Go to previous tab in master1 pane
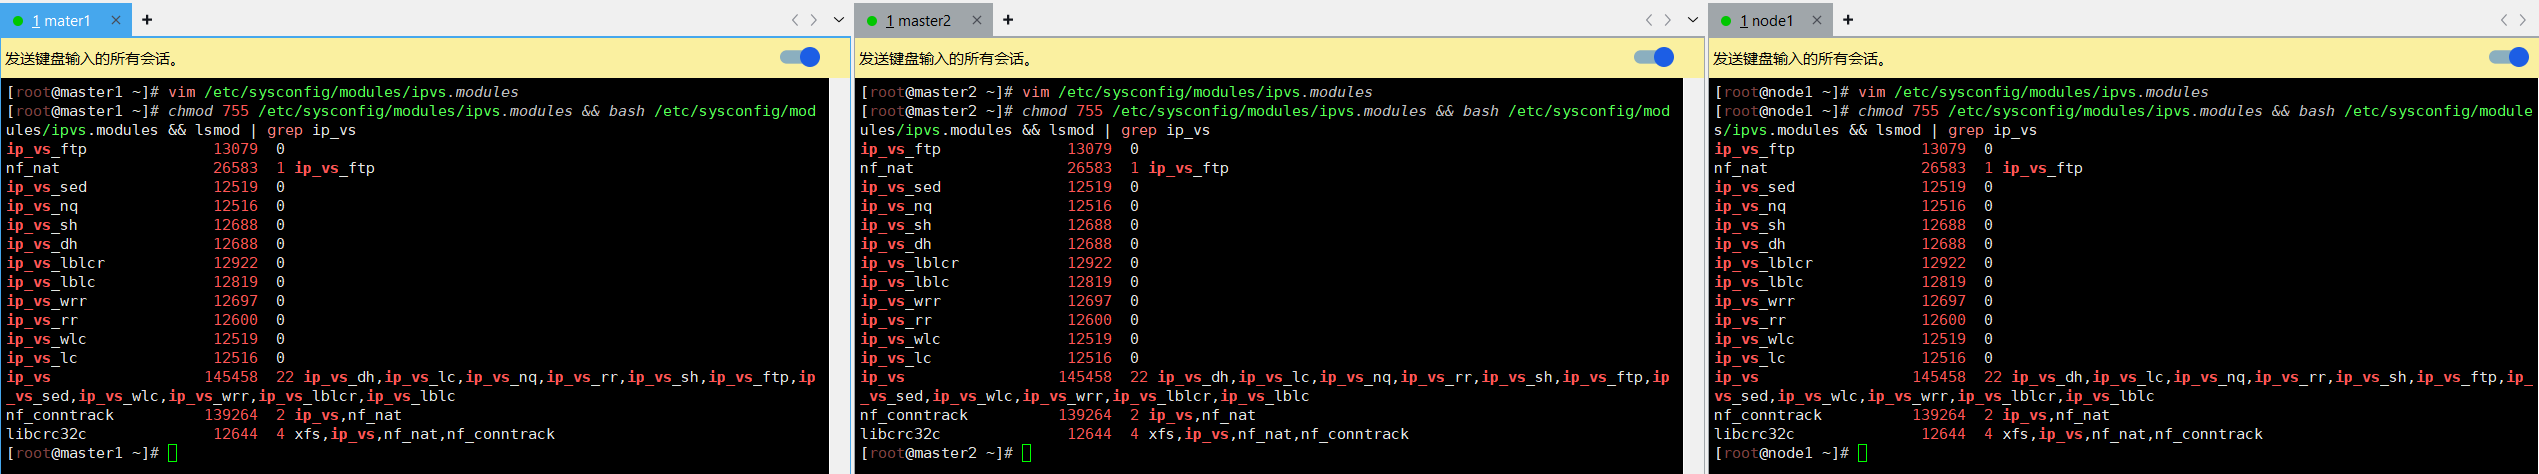This screenshot has height=474, width=2539. (795, 20)
